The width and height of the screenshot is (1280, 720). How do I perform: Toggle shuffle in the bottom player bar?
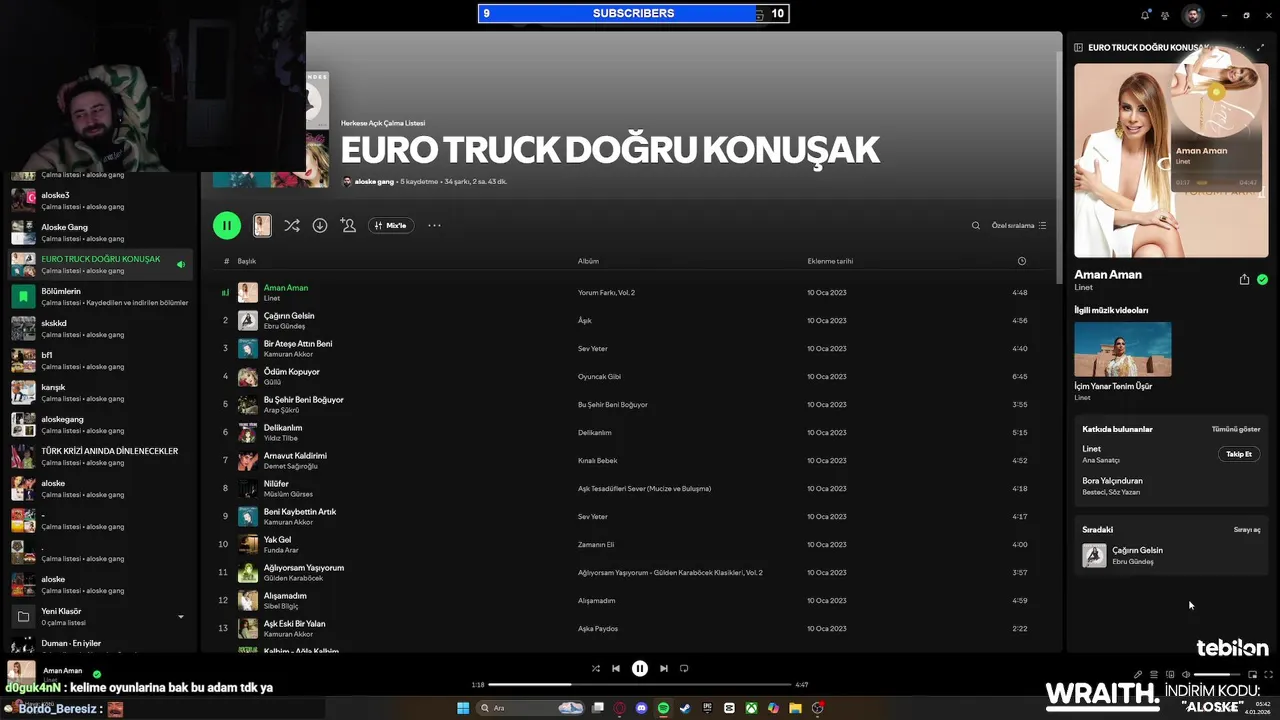tap(596, 668)
